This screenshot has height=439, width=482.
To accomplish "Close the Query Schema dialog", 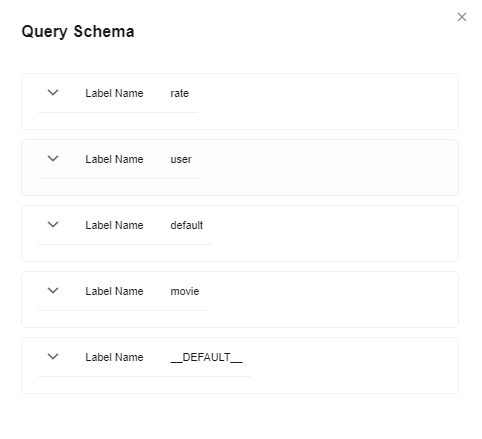I will click(x=462, y=17).
